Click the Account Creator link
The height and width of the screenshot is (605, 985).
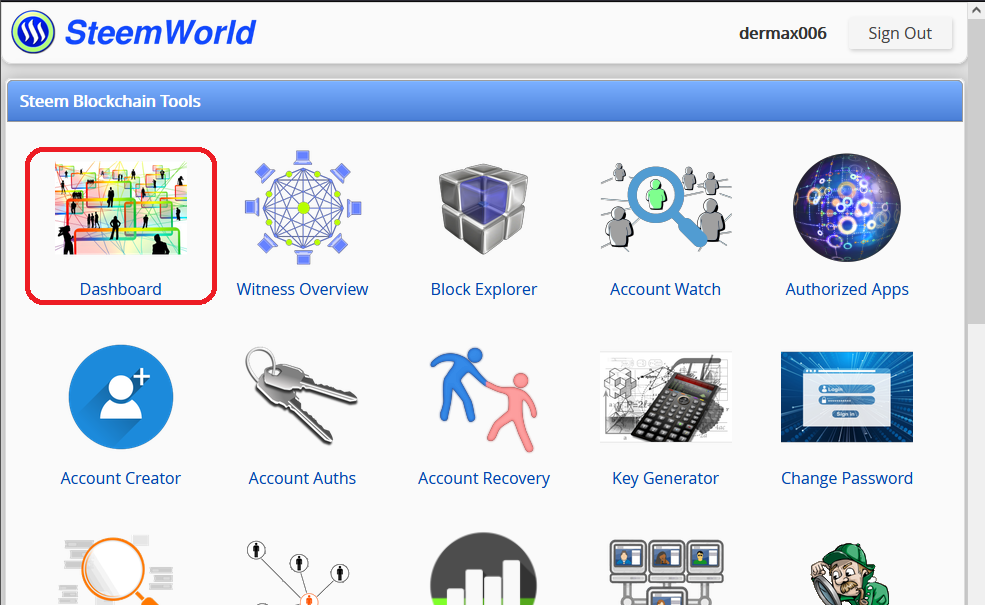click(x=121, y=478)
